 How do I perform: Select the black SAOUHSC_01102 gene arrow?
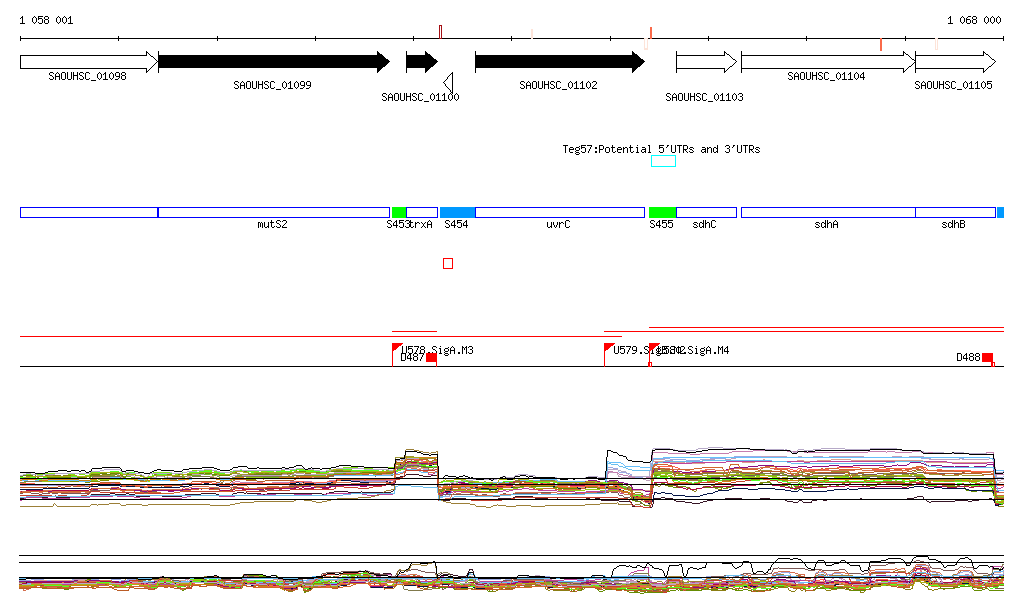(x=560, y=62)
